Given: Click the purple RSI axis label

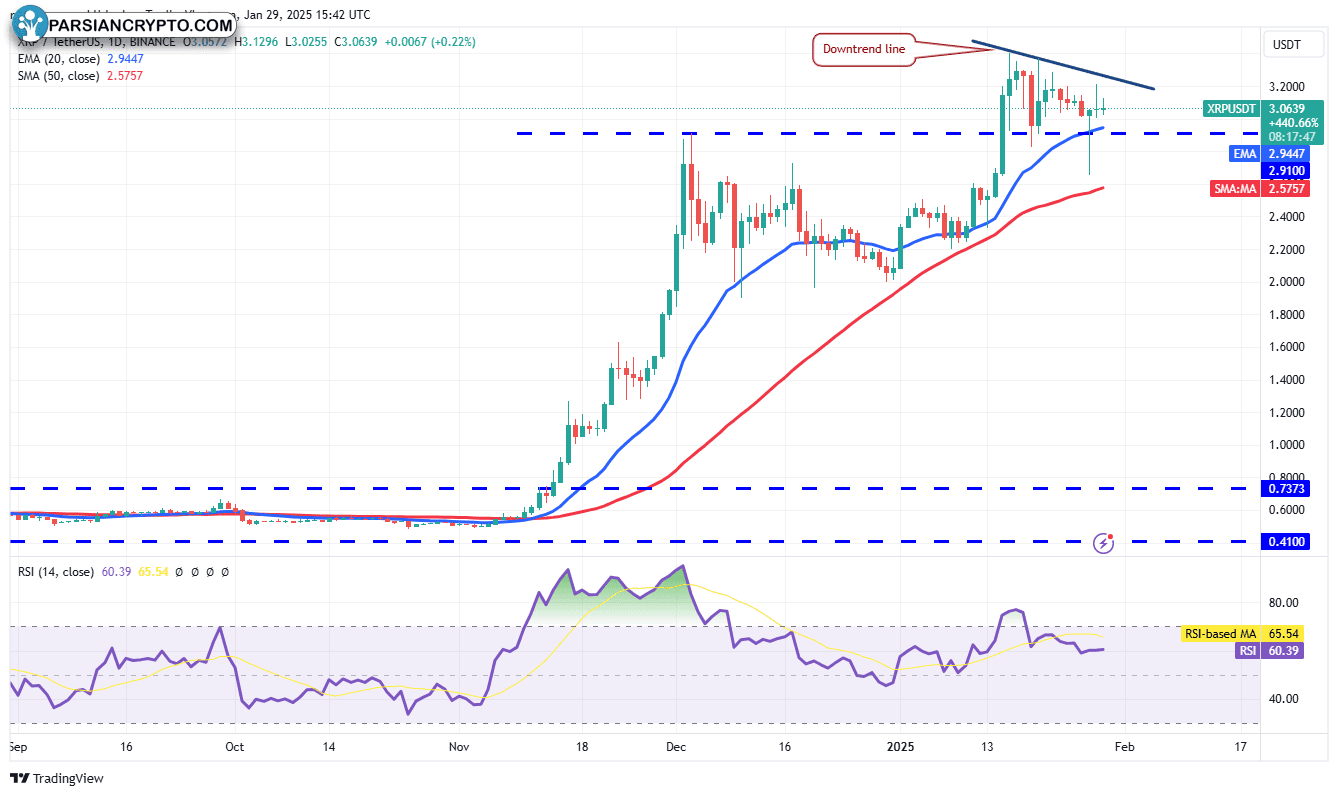Looking at the screenshot, I should [x=1246, y=650].
